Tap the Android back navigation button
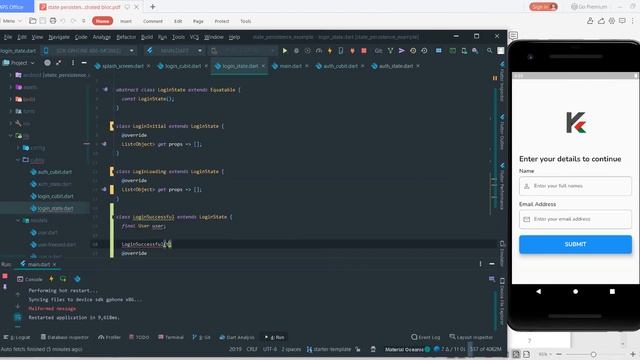 point(538,291)
